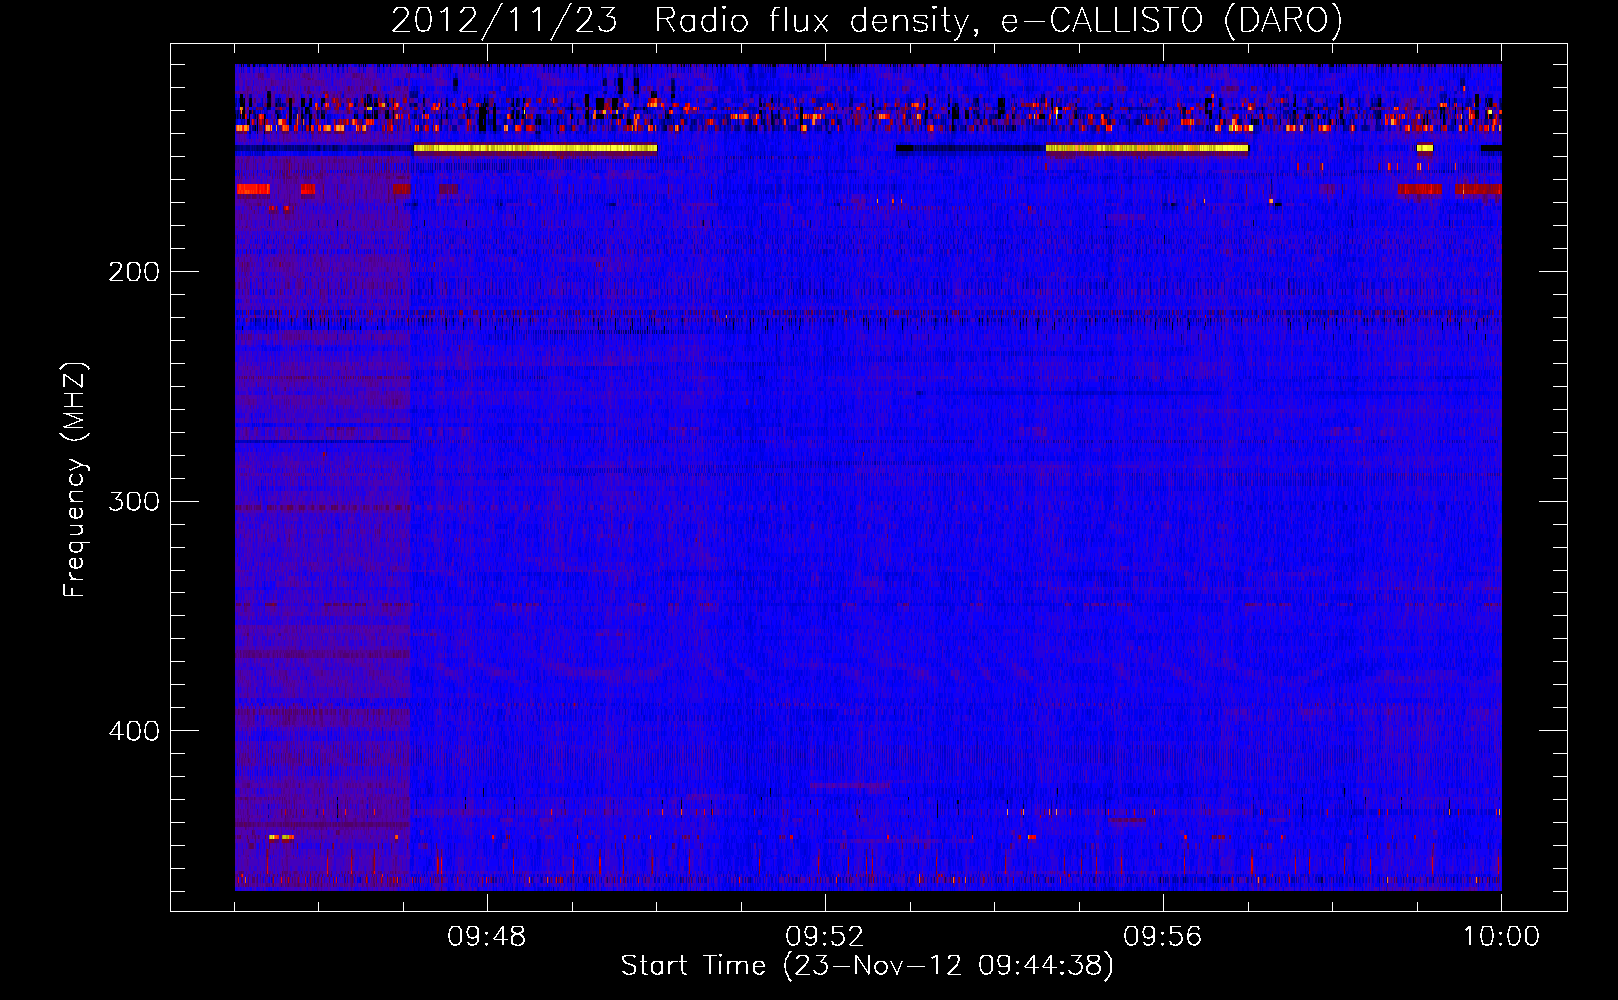
Task: Click the 'Frequency (MHZ)' y-axis label
Action: point(75,480)
